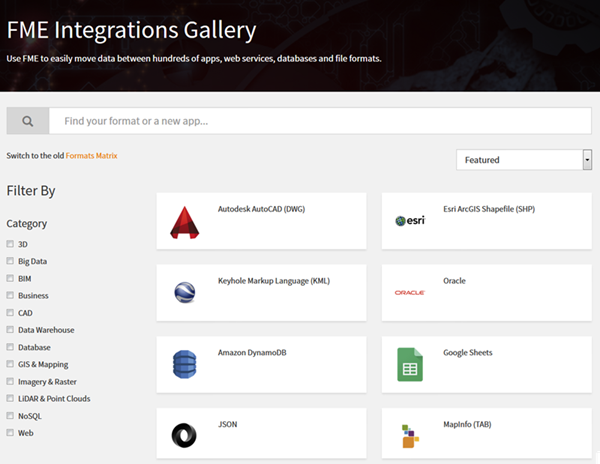This screenshot has width=600, height=464.
Task: Click the Oracle red logo
Action: [410, 293]
